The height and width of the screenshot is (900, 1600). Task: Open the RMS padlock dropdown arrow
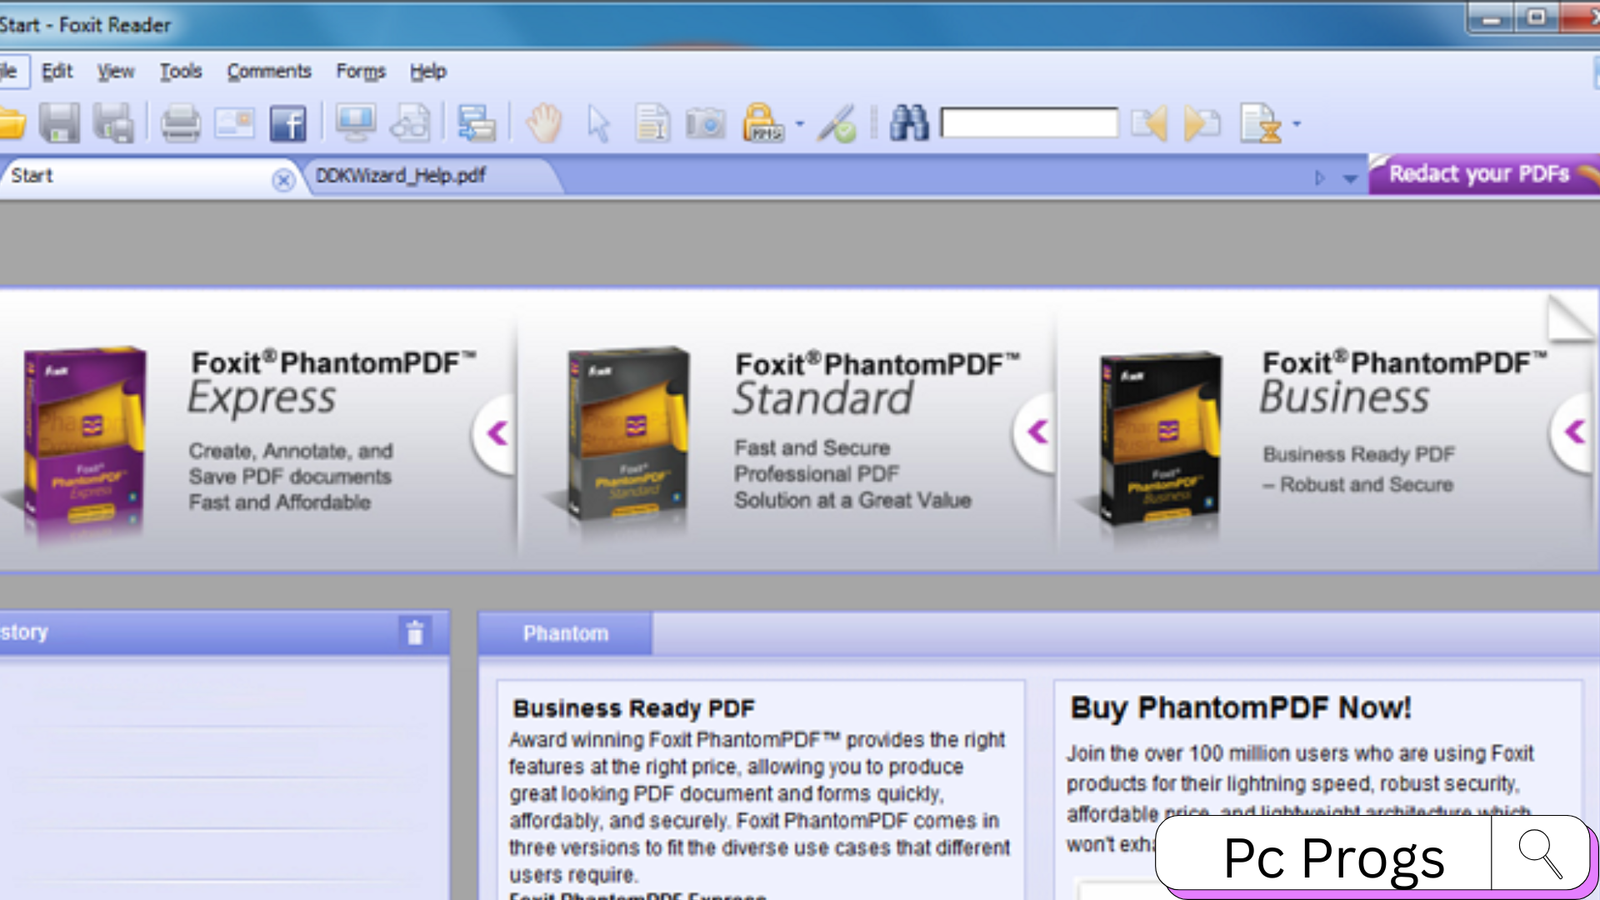tap(799, 124)
